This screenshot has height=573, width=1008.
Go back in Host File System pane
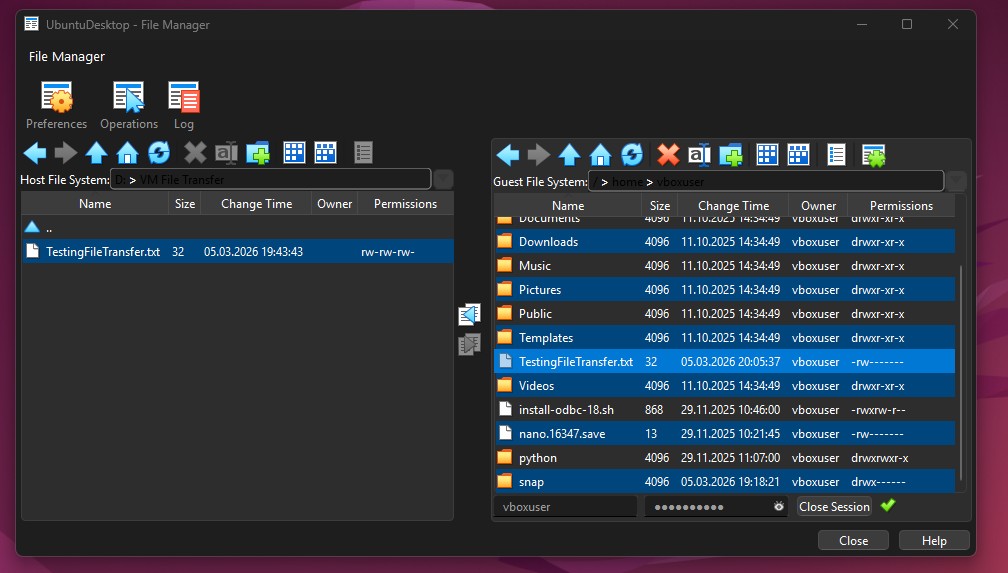point(35,153)
